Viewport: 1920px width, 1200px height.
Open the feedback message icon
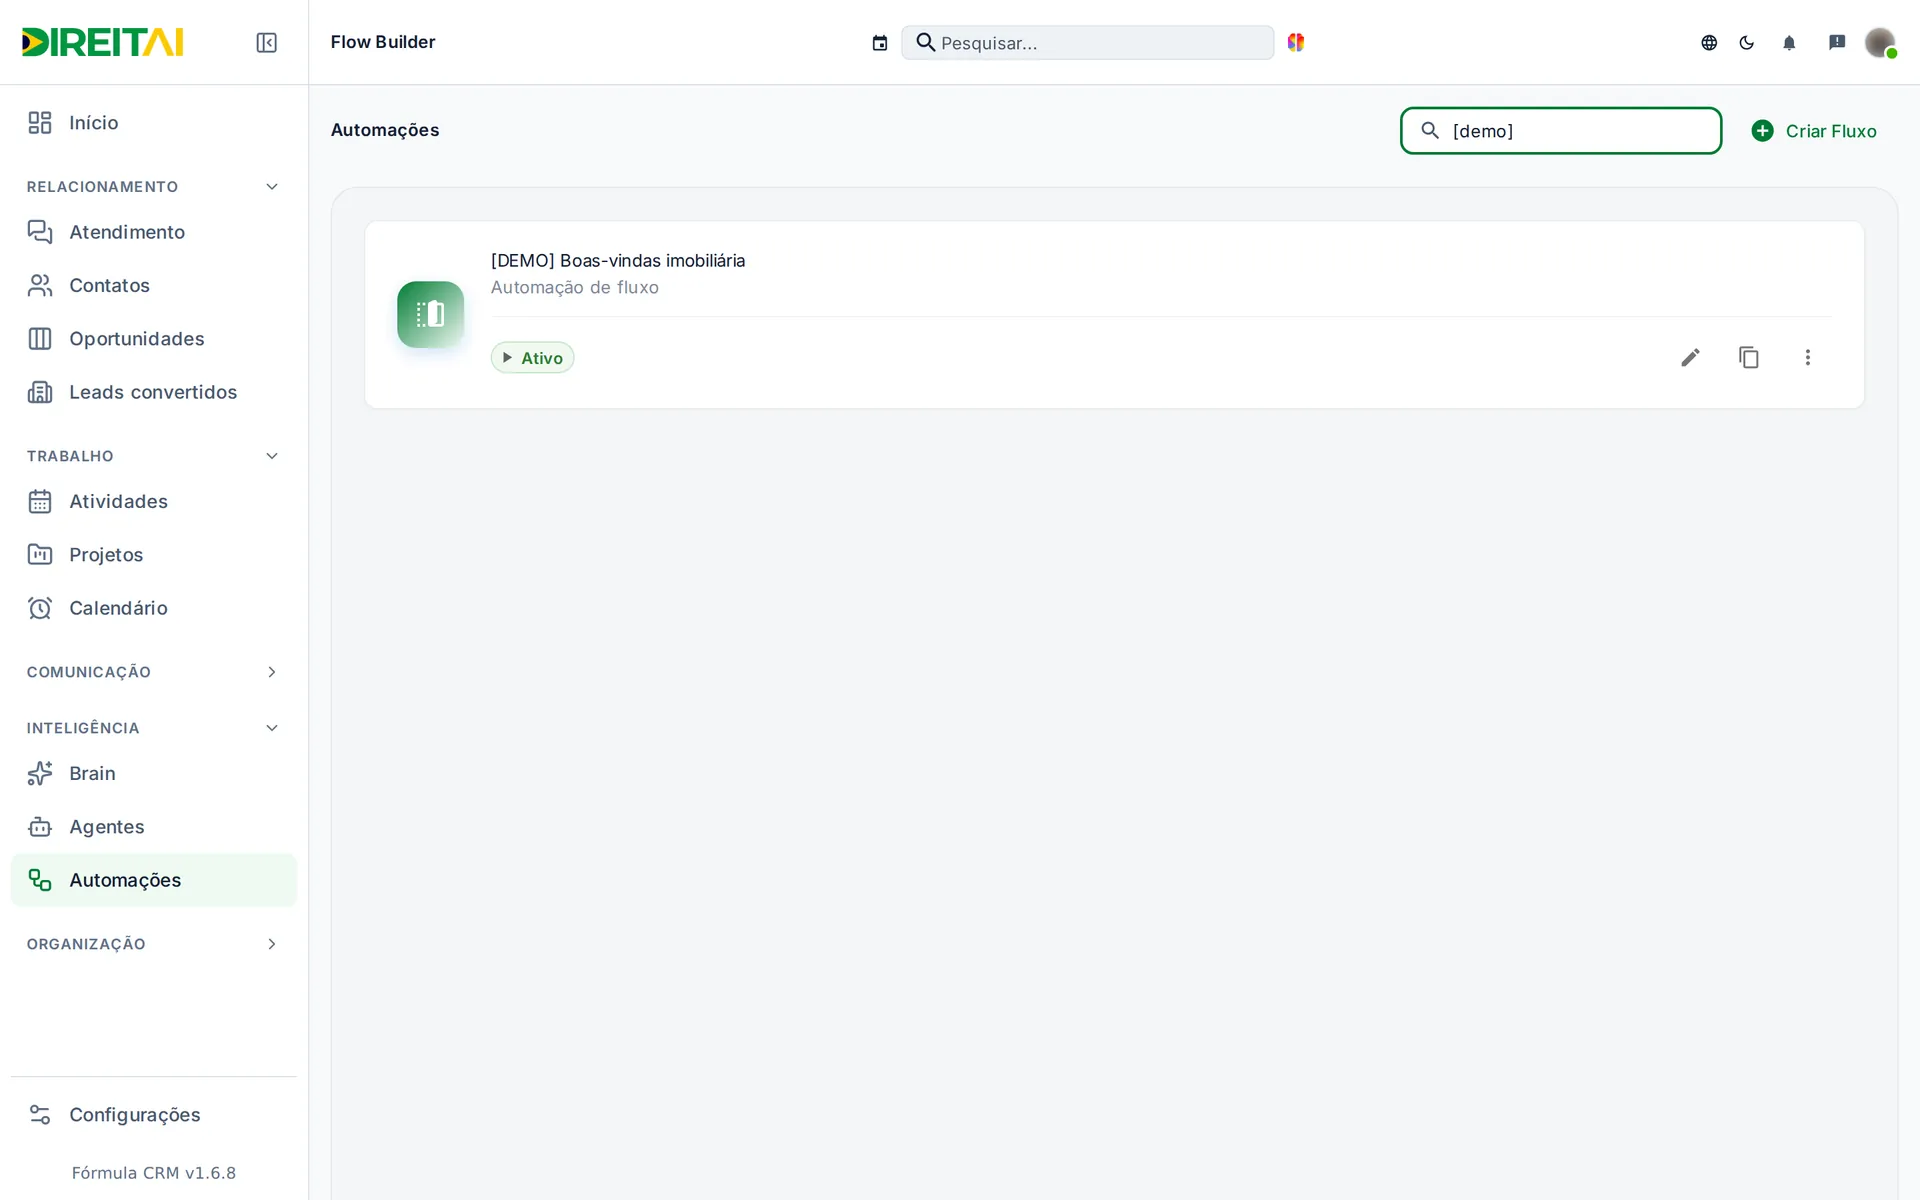click(1837, 42)
